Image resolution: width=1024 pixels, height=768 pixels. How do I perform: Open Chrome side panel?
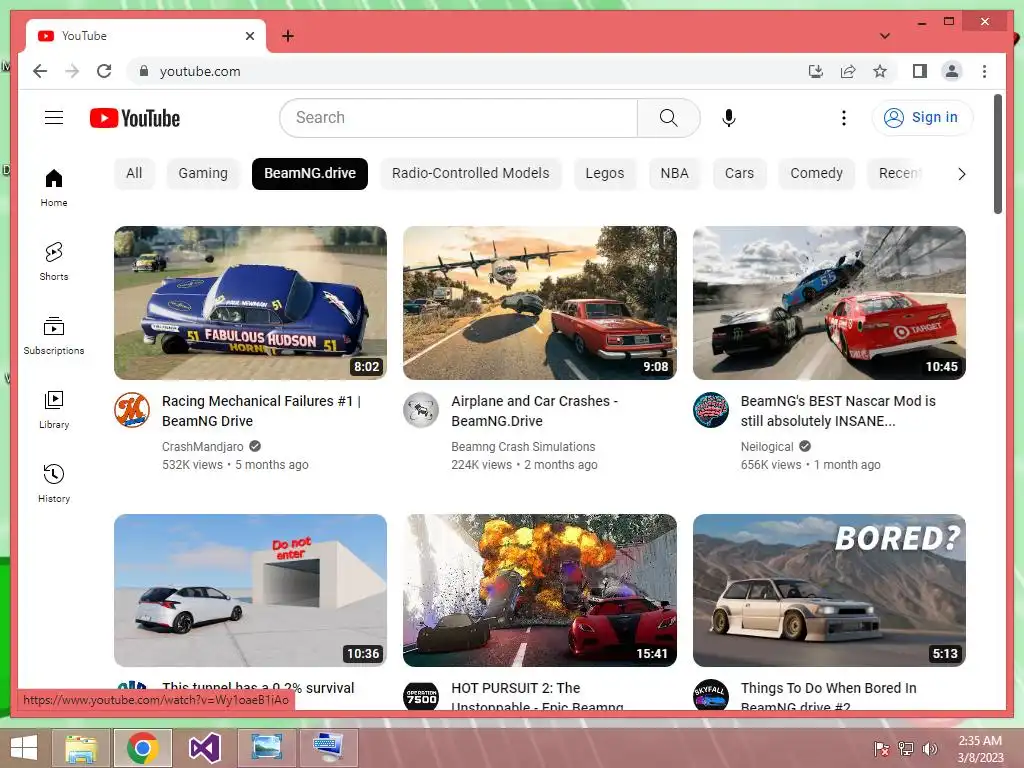point(920,71)
